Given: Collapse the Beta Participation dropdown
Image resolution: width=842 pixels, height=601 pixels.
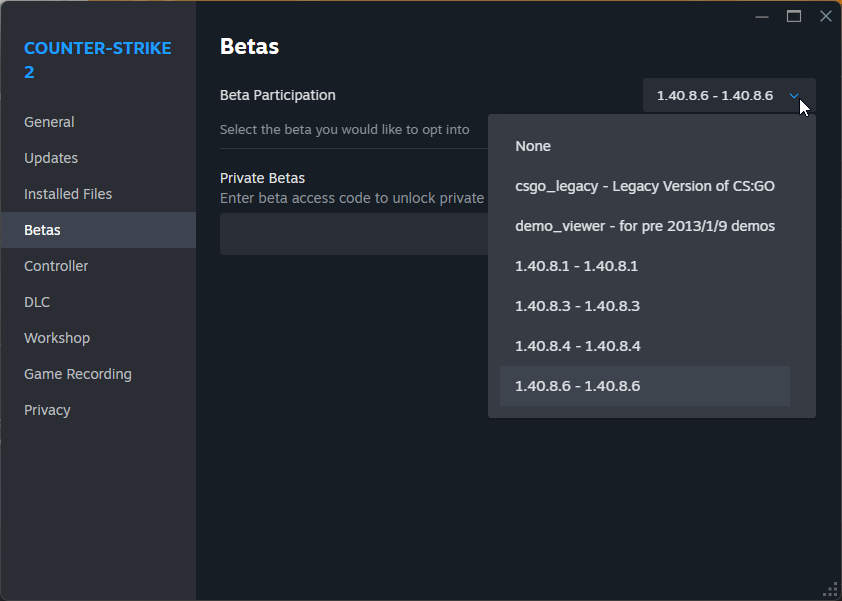Looking at the screenshot, I should click(729, 96).
